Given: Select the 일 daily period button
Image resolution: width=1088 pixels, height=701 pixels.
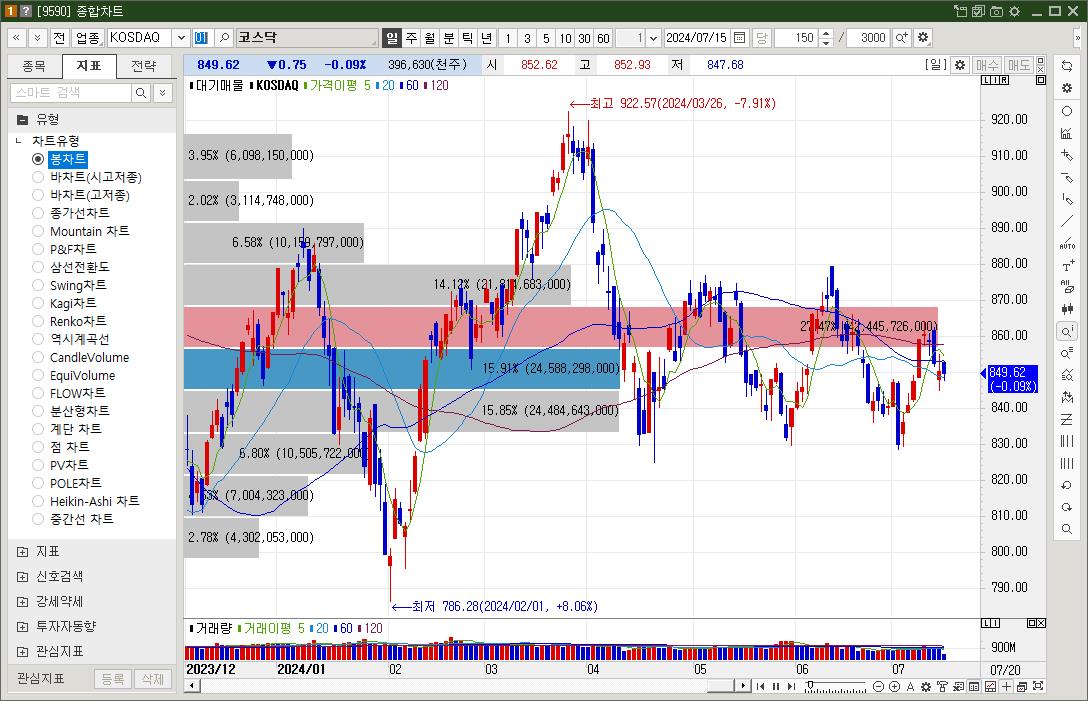Looking at the screenshot, I should [x=392, y=37].
